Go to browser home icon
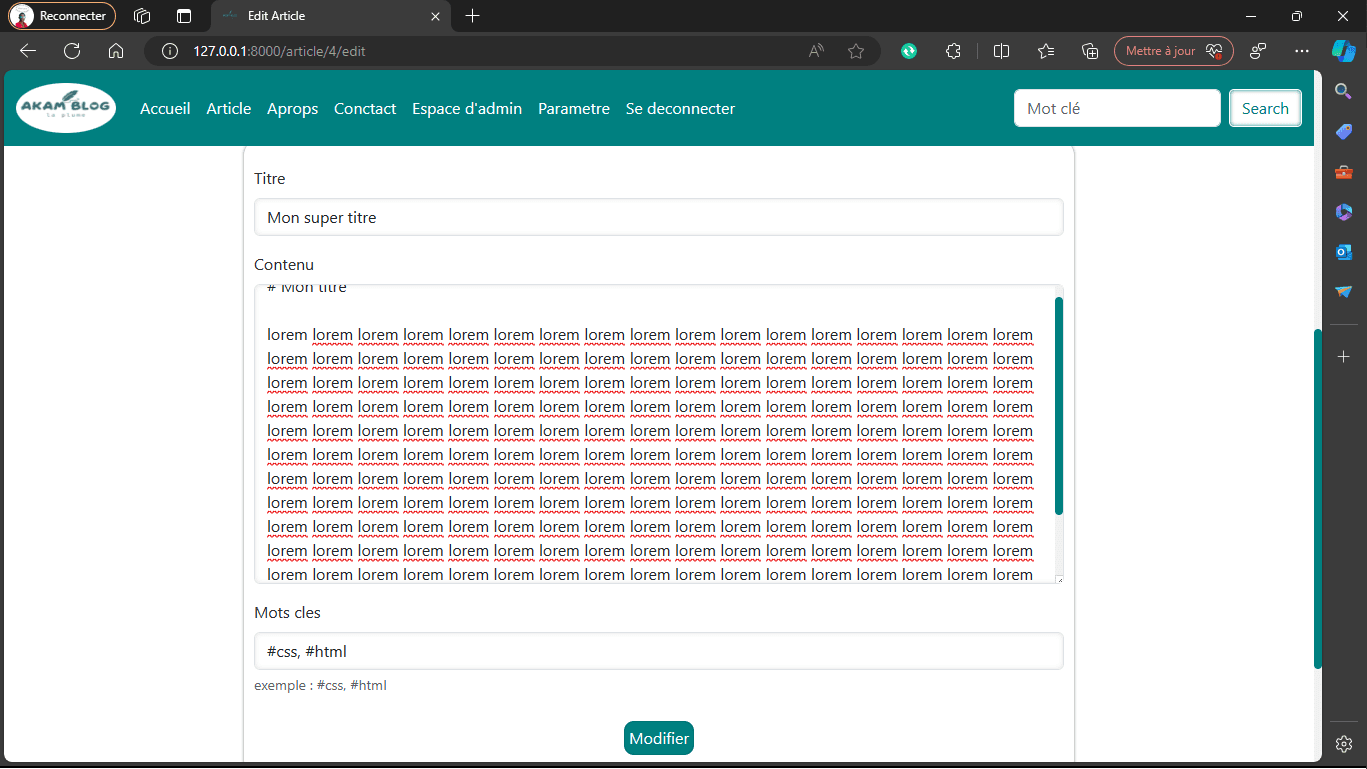The image size is (1367, 769). pos(116,51)
